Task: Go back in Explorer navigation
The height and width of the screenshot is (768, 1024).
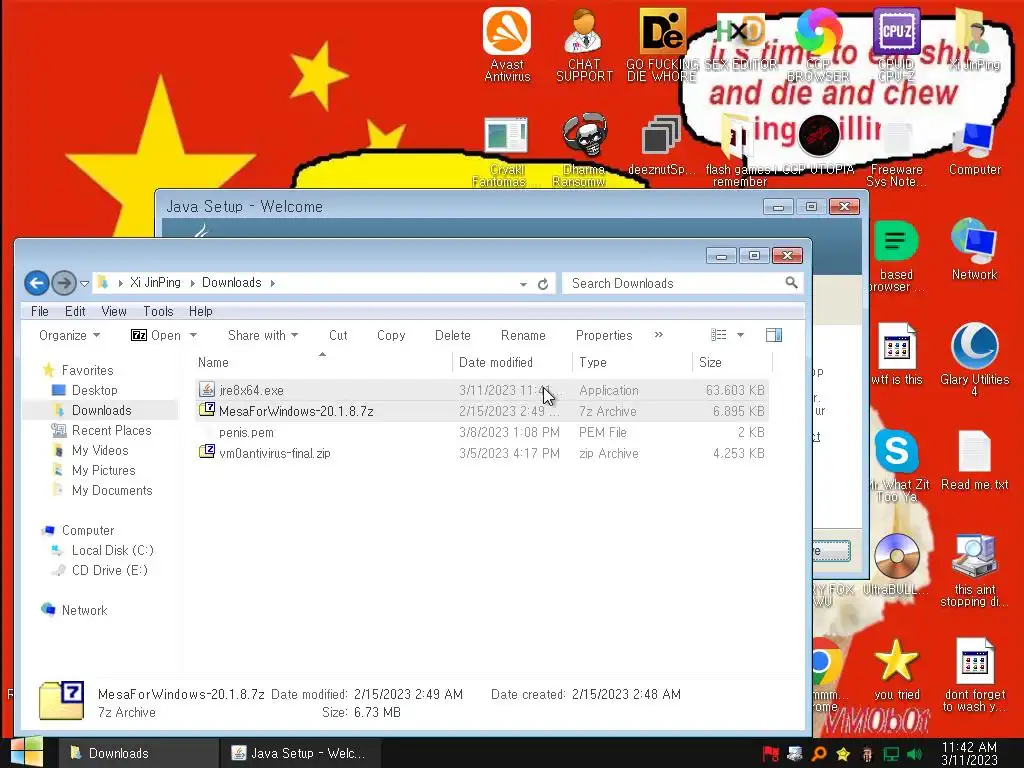Action: (37, 283)
